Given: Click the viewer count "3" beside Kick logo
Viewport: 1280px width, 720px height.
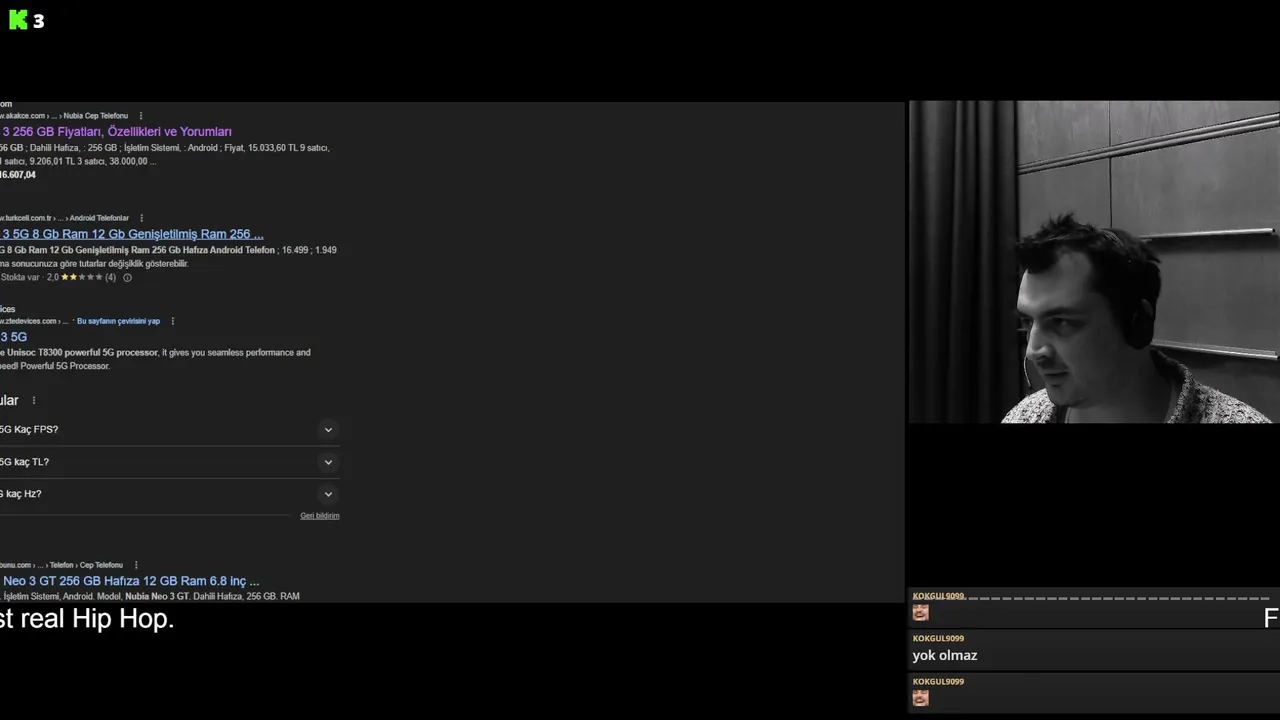Looking at the screenshot, I should coord(39,21).
